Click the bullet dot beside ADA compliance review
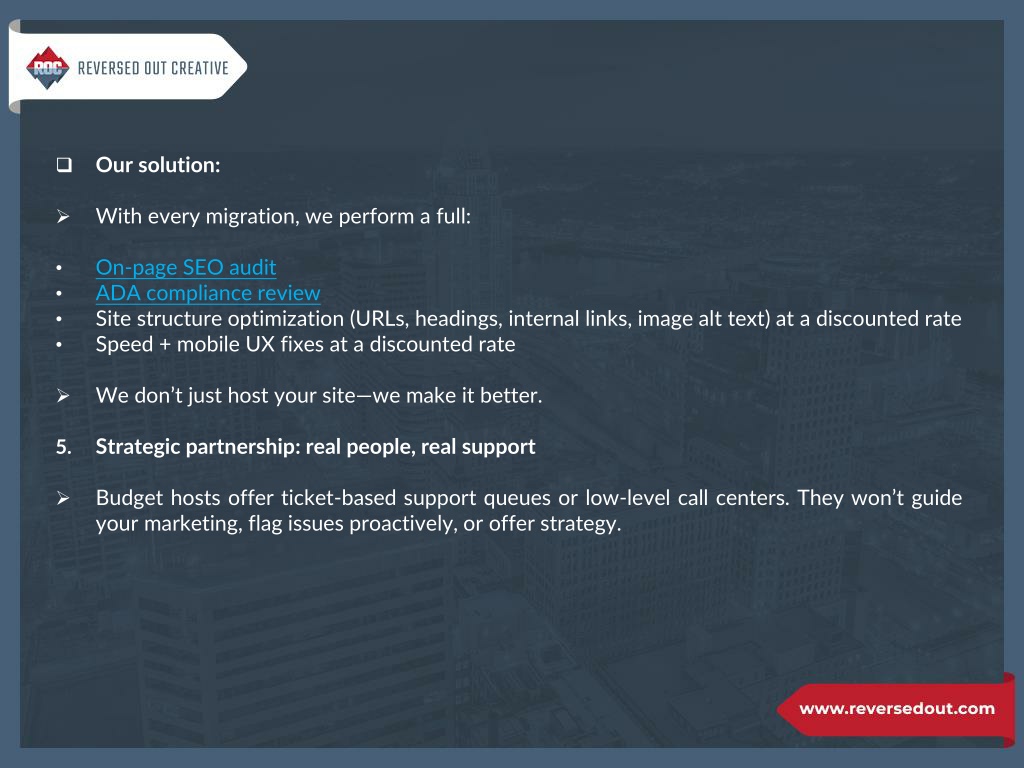The height and width of the screenshot is (768, 1024). click(59, 293)
